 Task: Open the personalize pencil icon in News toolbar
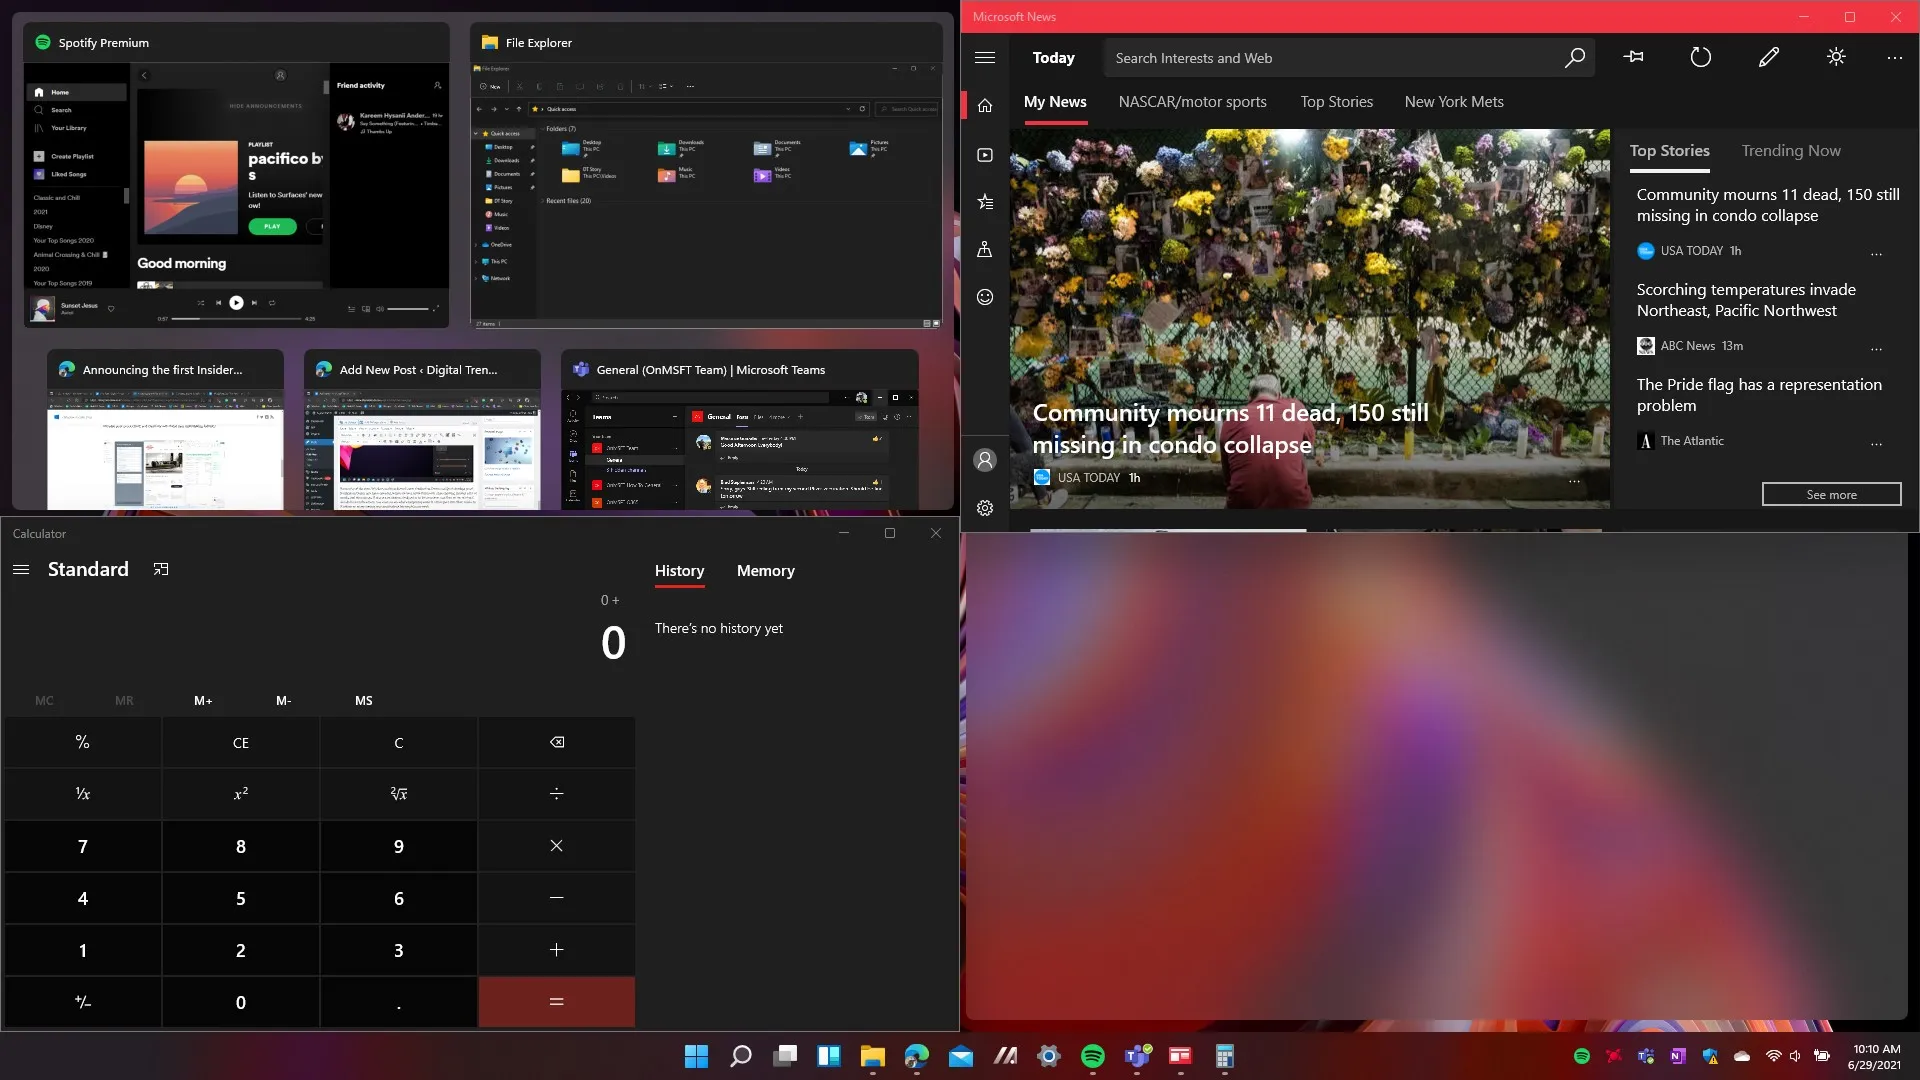1768,57
